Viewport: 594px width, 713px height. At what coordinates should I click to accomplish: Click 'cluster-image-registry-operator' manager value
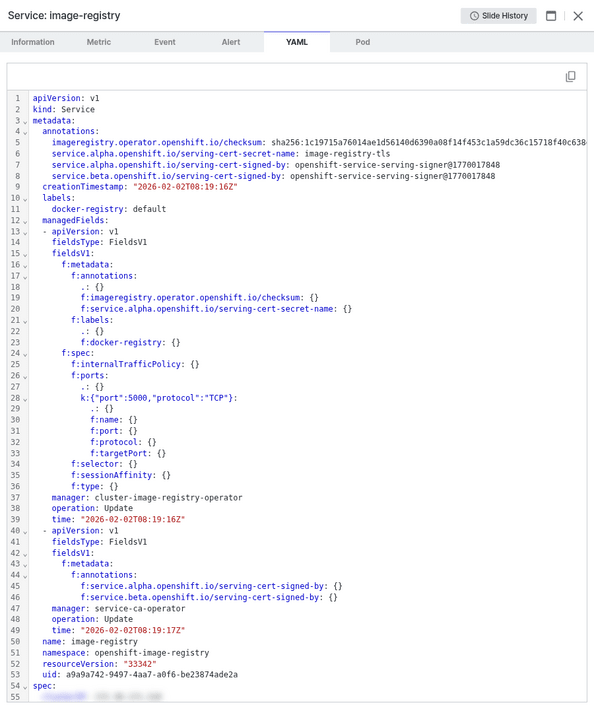168,497
